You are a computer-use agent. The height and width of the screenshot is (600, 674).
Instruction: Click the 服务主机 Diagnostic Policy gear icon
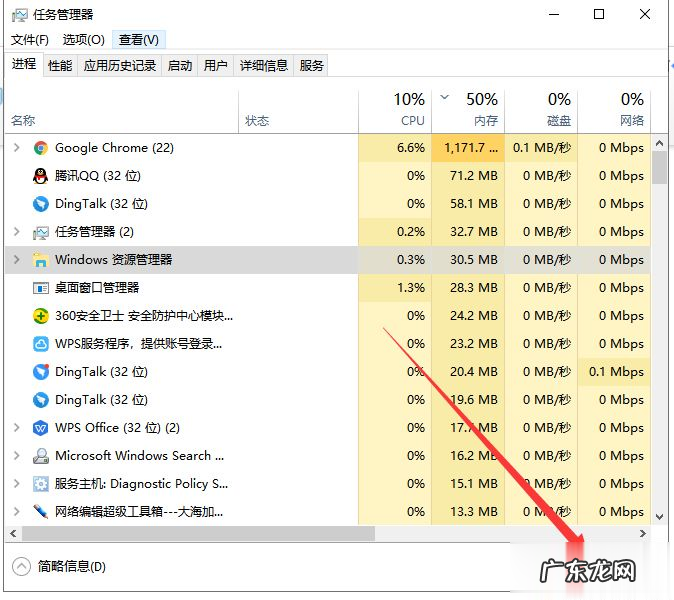pos(40,484)
